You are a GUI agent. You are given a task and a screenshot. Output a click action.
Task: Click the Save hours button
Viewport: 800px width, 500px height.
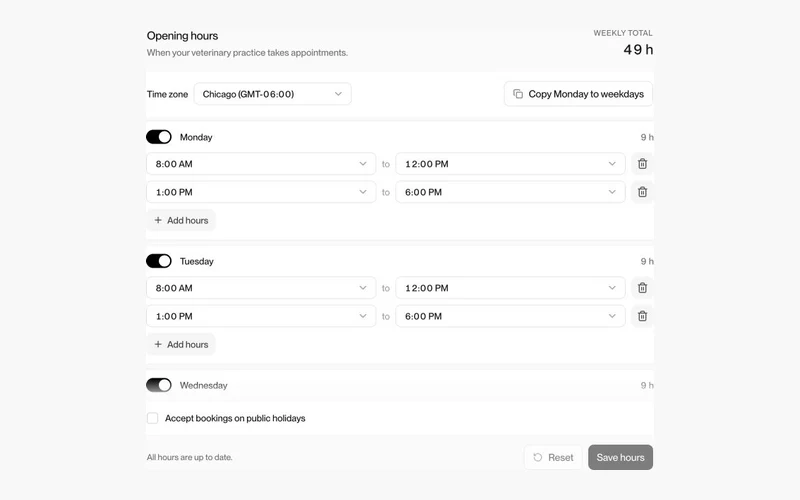pyautogui.click(x=620, y=457)
